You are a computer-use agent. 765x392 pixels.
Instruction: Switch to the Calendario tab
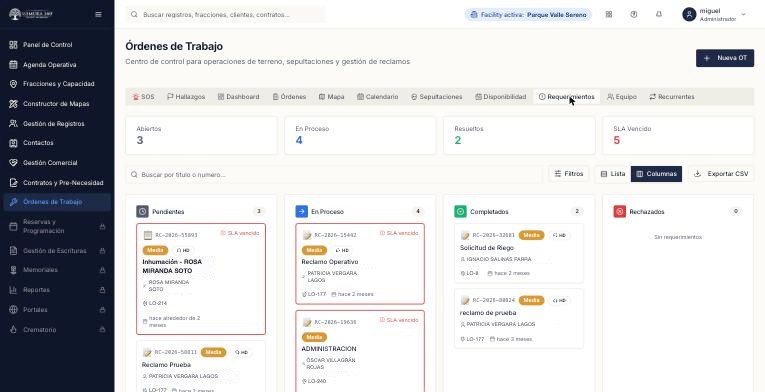point(378,97)
